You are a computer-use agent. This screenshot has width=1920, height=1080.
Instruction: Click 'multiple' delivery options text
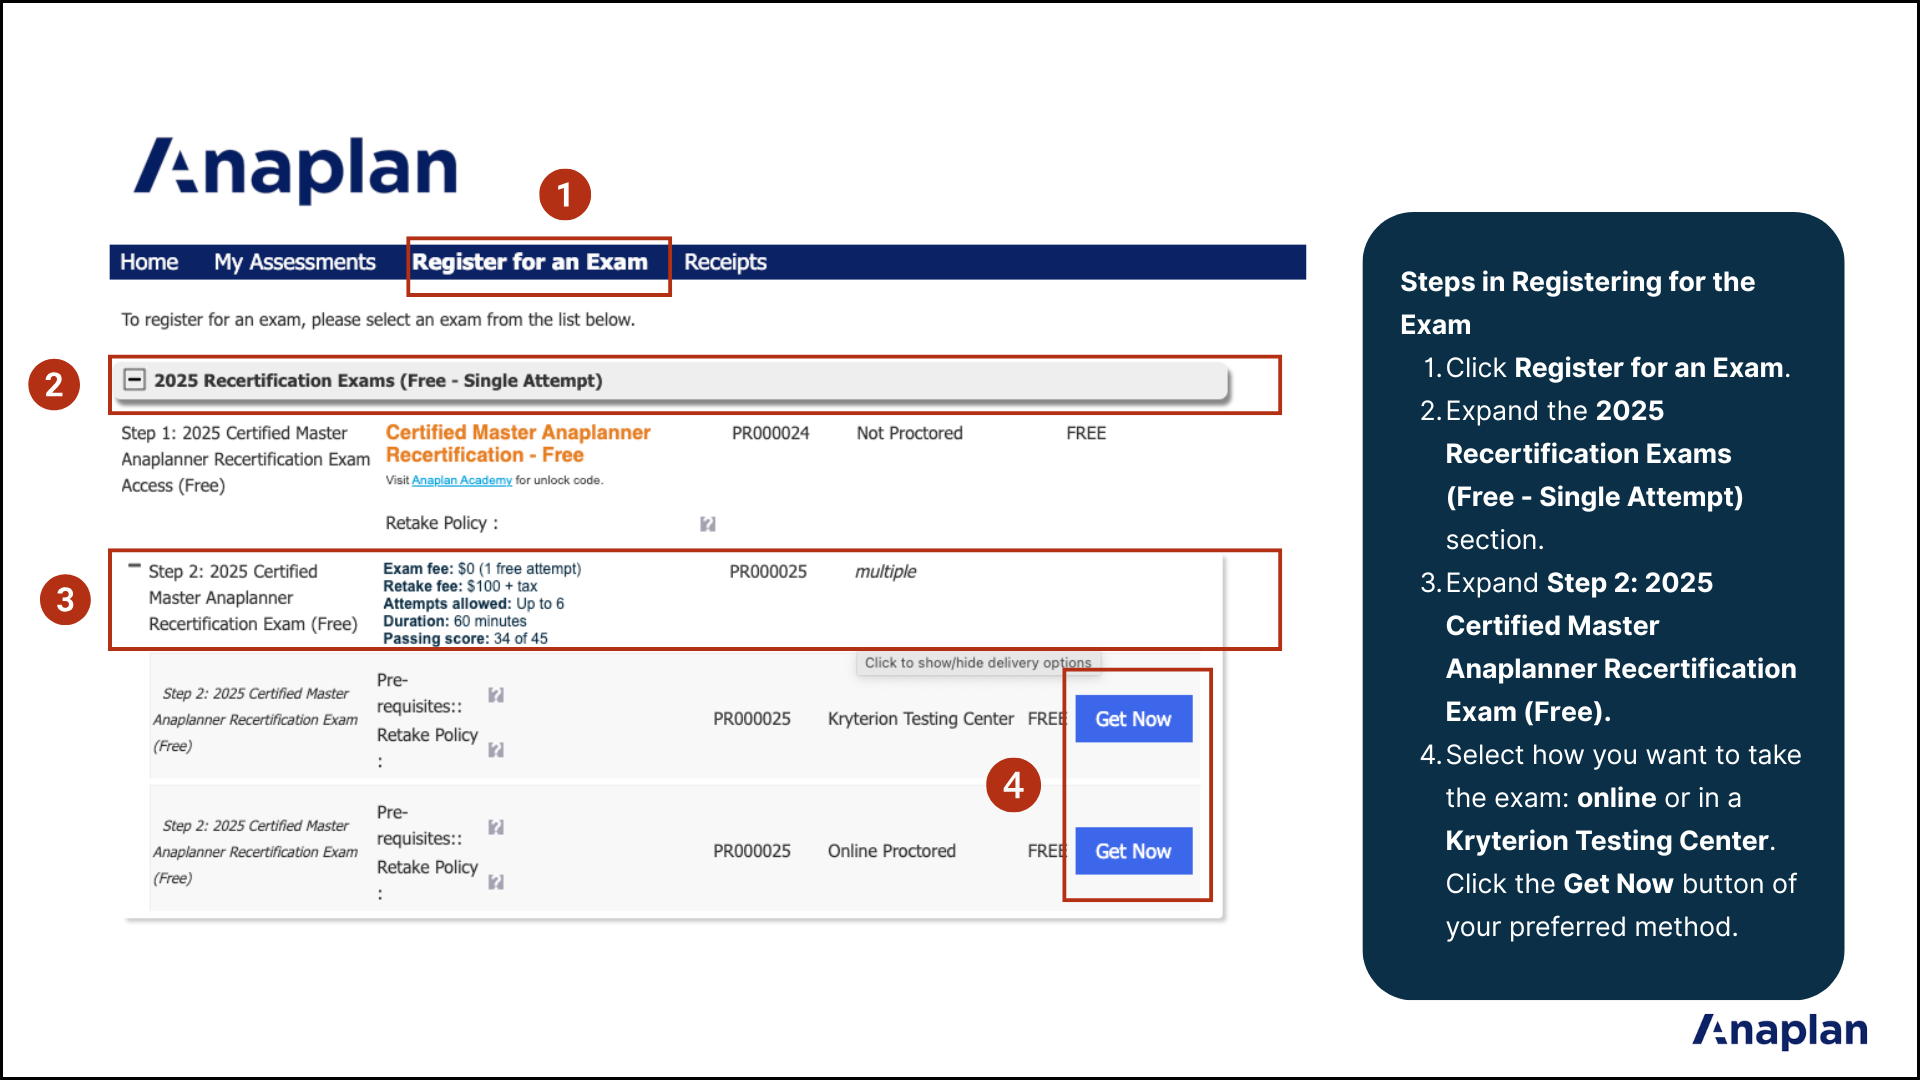pos(885,572)
